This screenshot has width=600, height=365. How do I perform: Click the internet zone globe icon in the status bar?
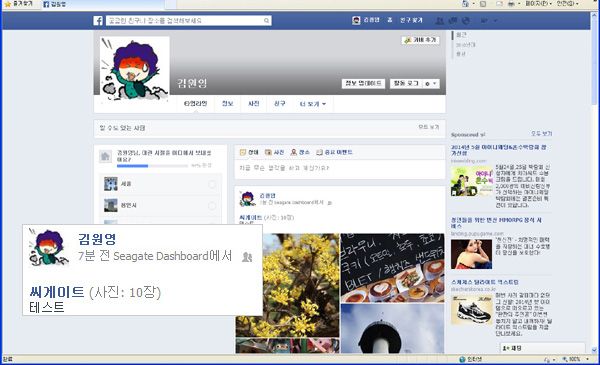pos(463,359)
